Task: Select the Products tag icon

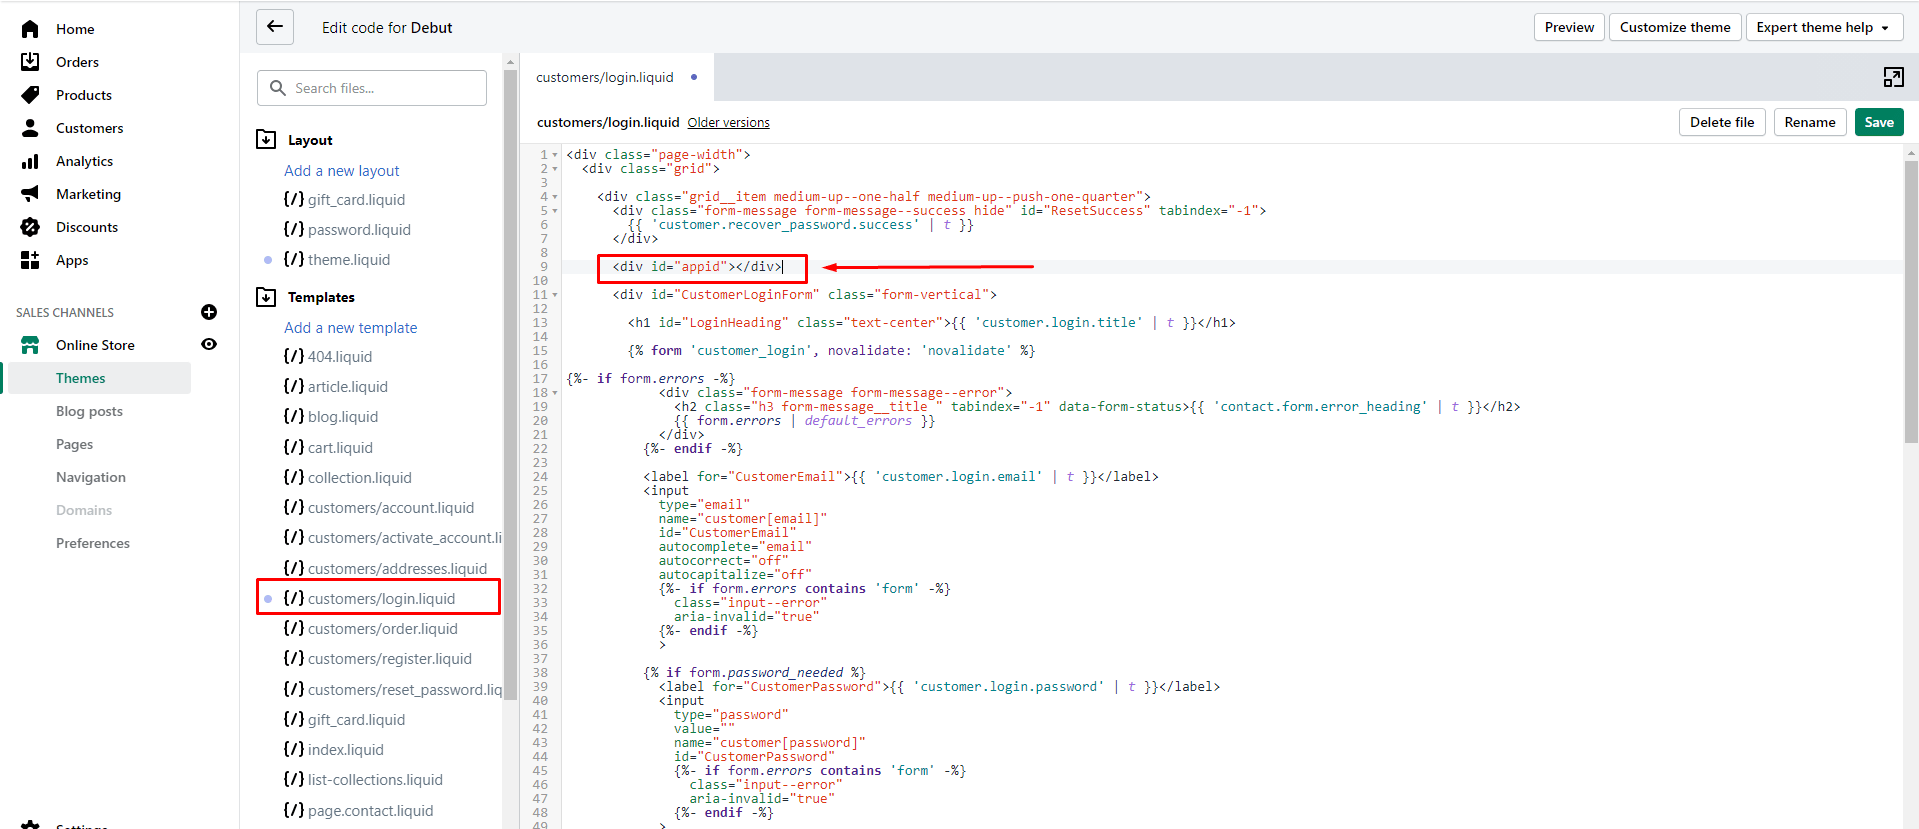Action: pyautogui.click(x=30, y=95)
